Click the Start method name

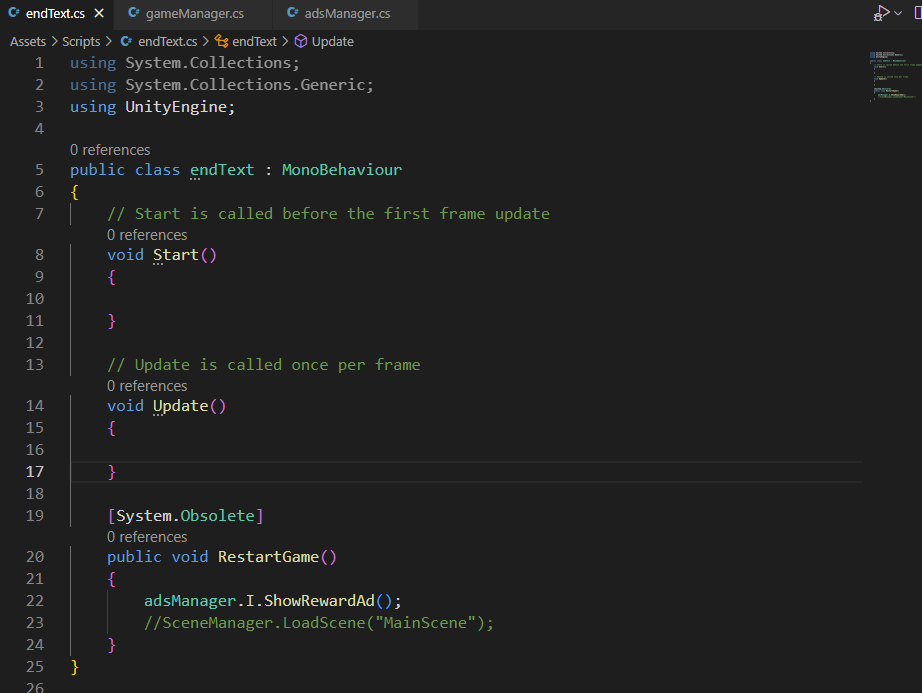176,255
